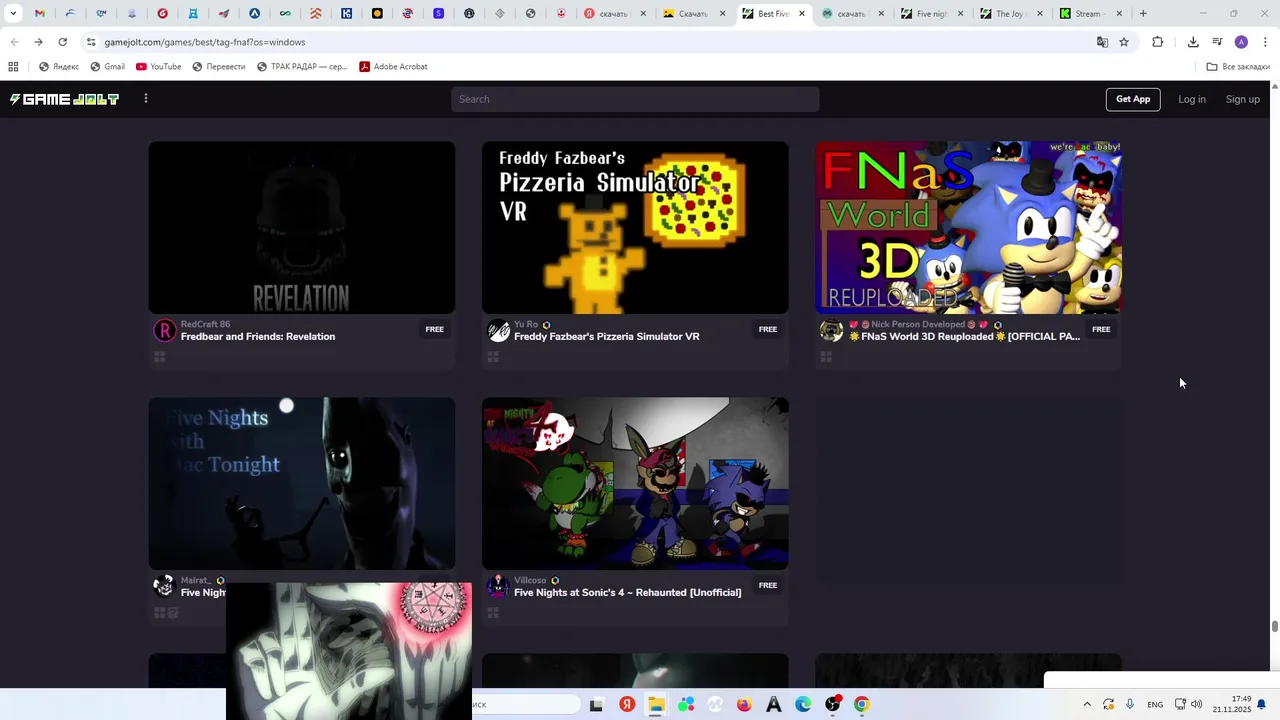Open Chrome downloads icon

click(x=1193, y=42)
